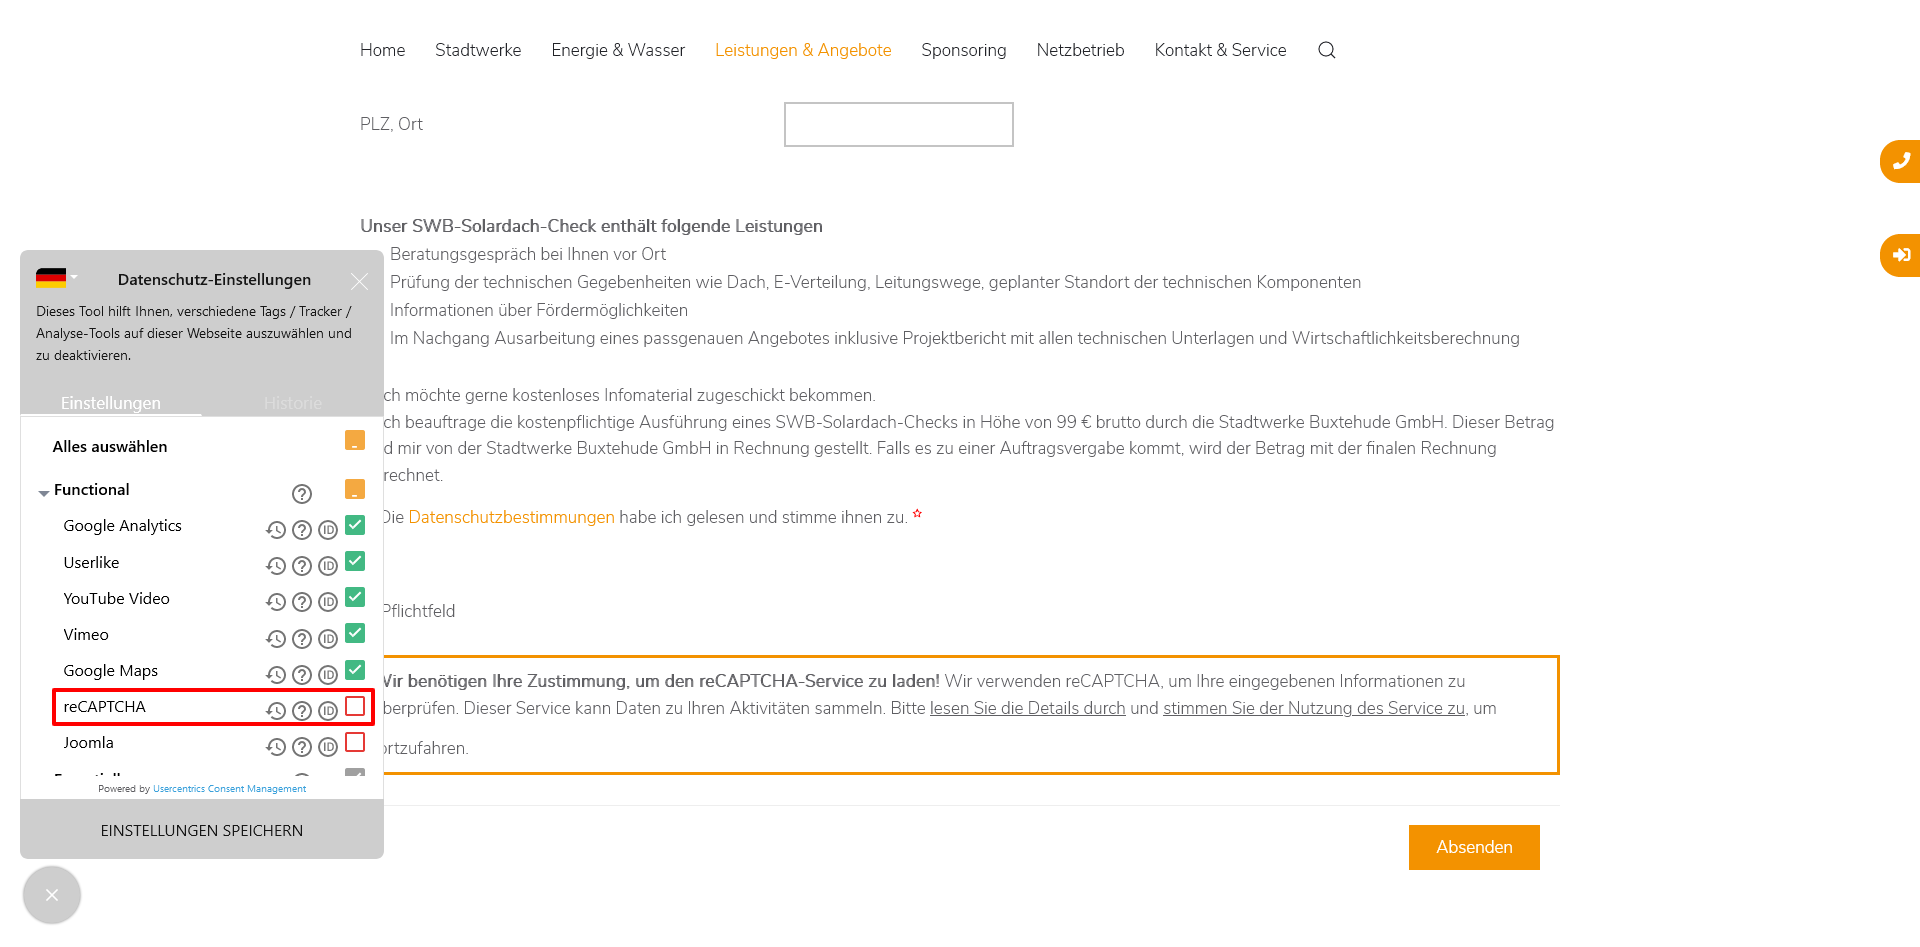1920x947 pixels.
Task: Click 'stimmen Sie der Nutzung des Service zu'
Action: pos(1314,708)
